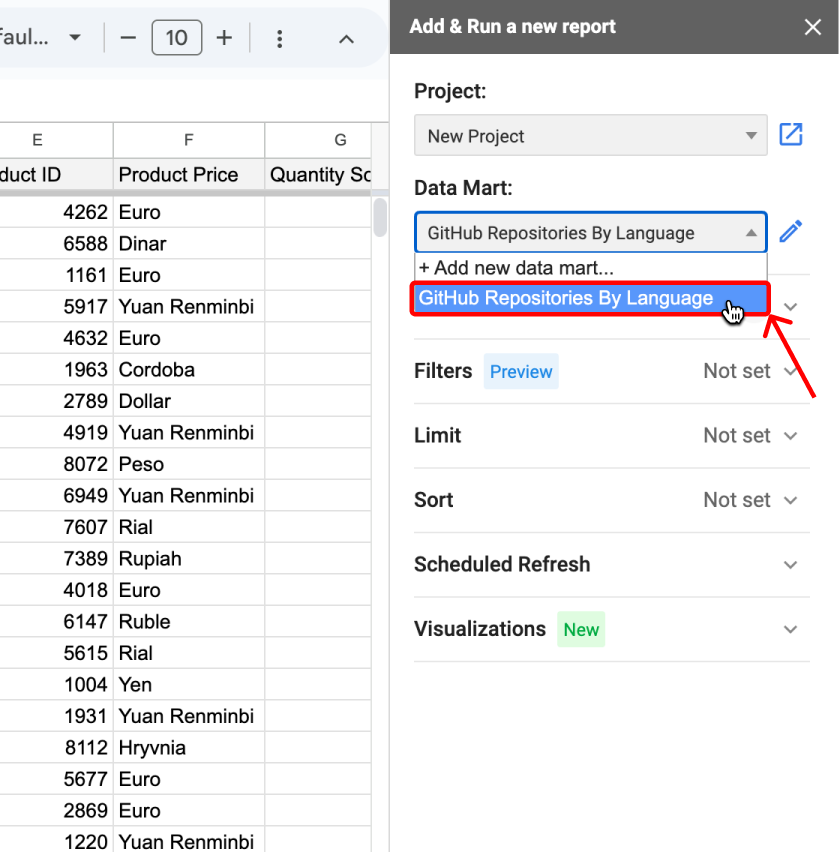Click the Preview badge next to Filters
Image resolution: width=839 pixels, height=852 pixels.
[521, 372]
